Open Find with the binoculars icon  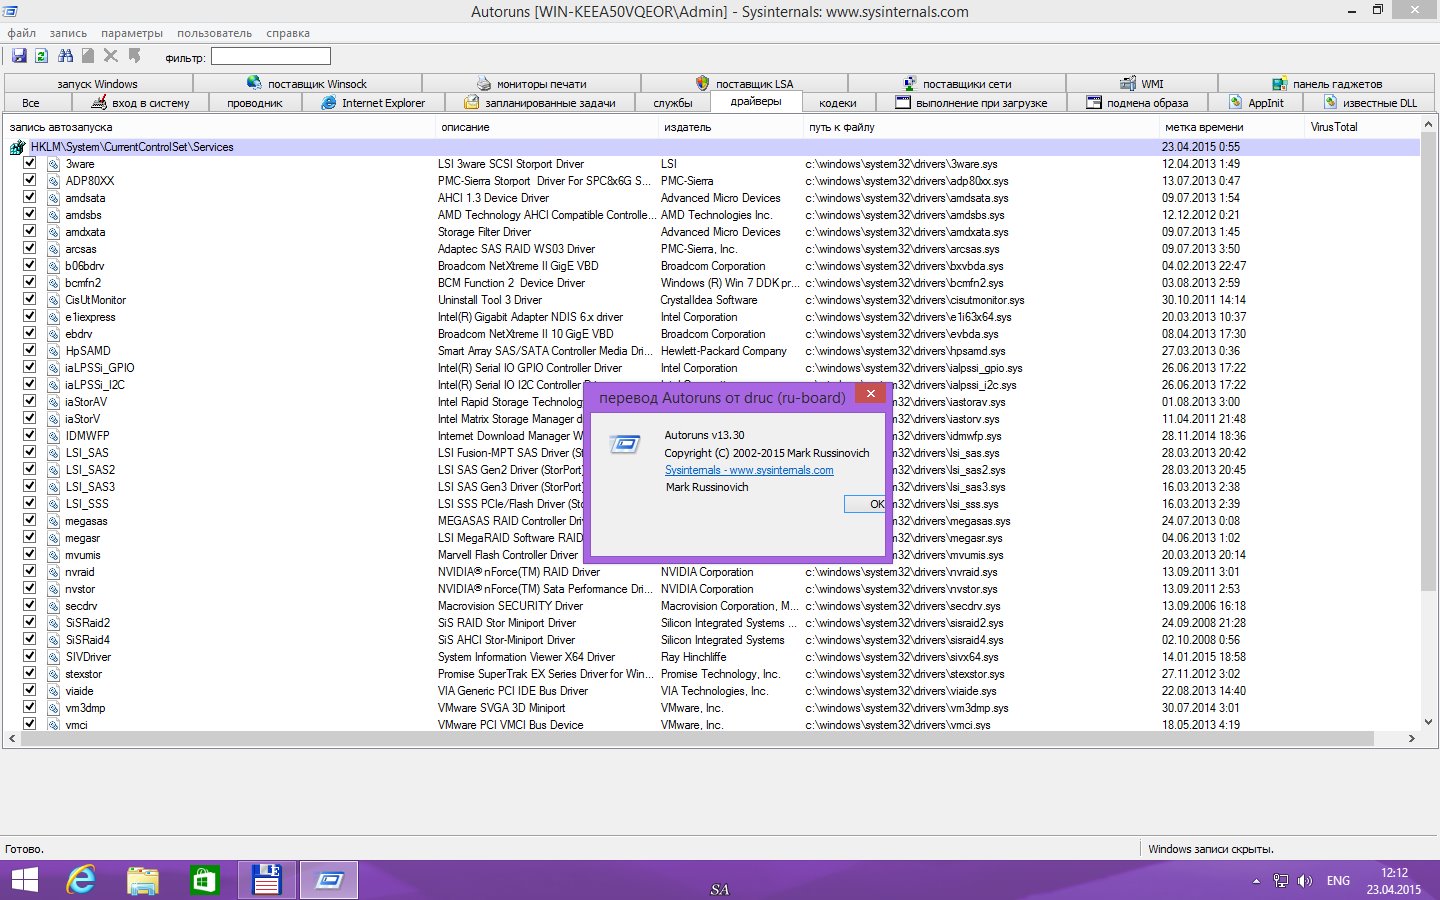(65, 56)
